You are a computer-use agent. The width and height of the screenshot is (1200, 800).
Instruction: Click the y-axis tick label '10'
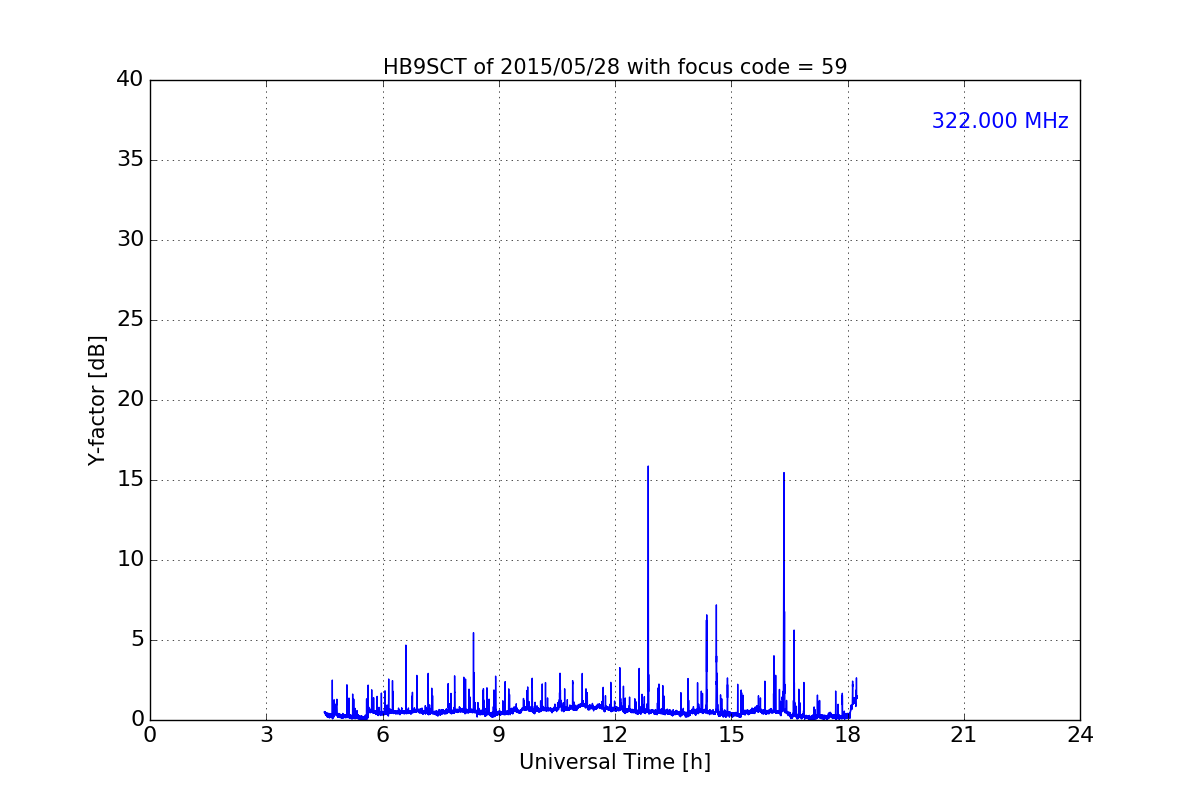pos(130,560)
